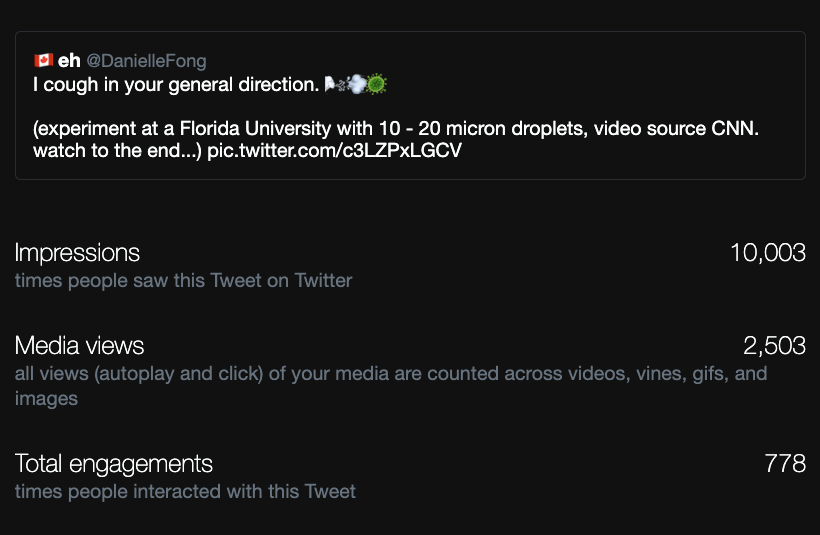Click the media views autoplay description text
The image size is (820, 535).
(x=391, y=374)
